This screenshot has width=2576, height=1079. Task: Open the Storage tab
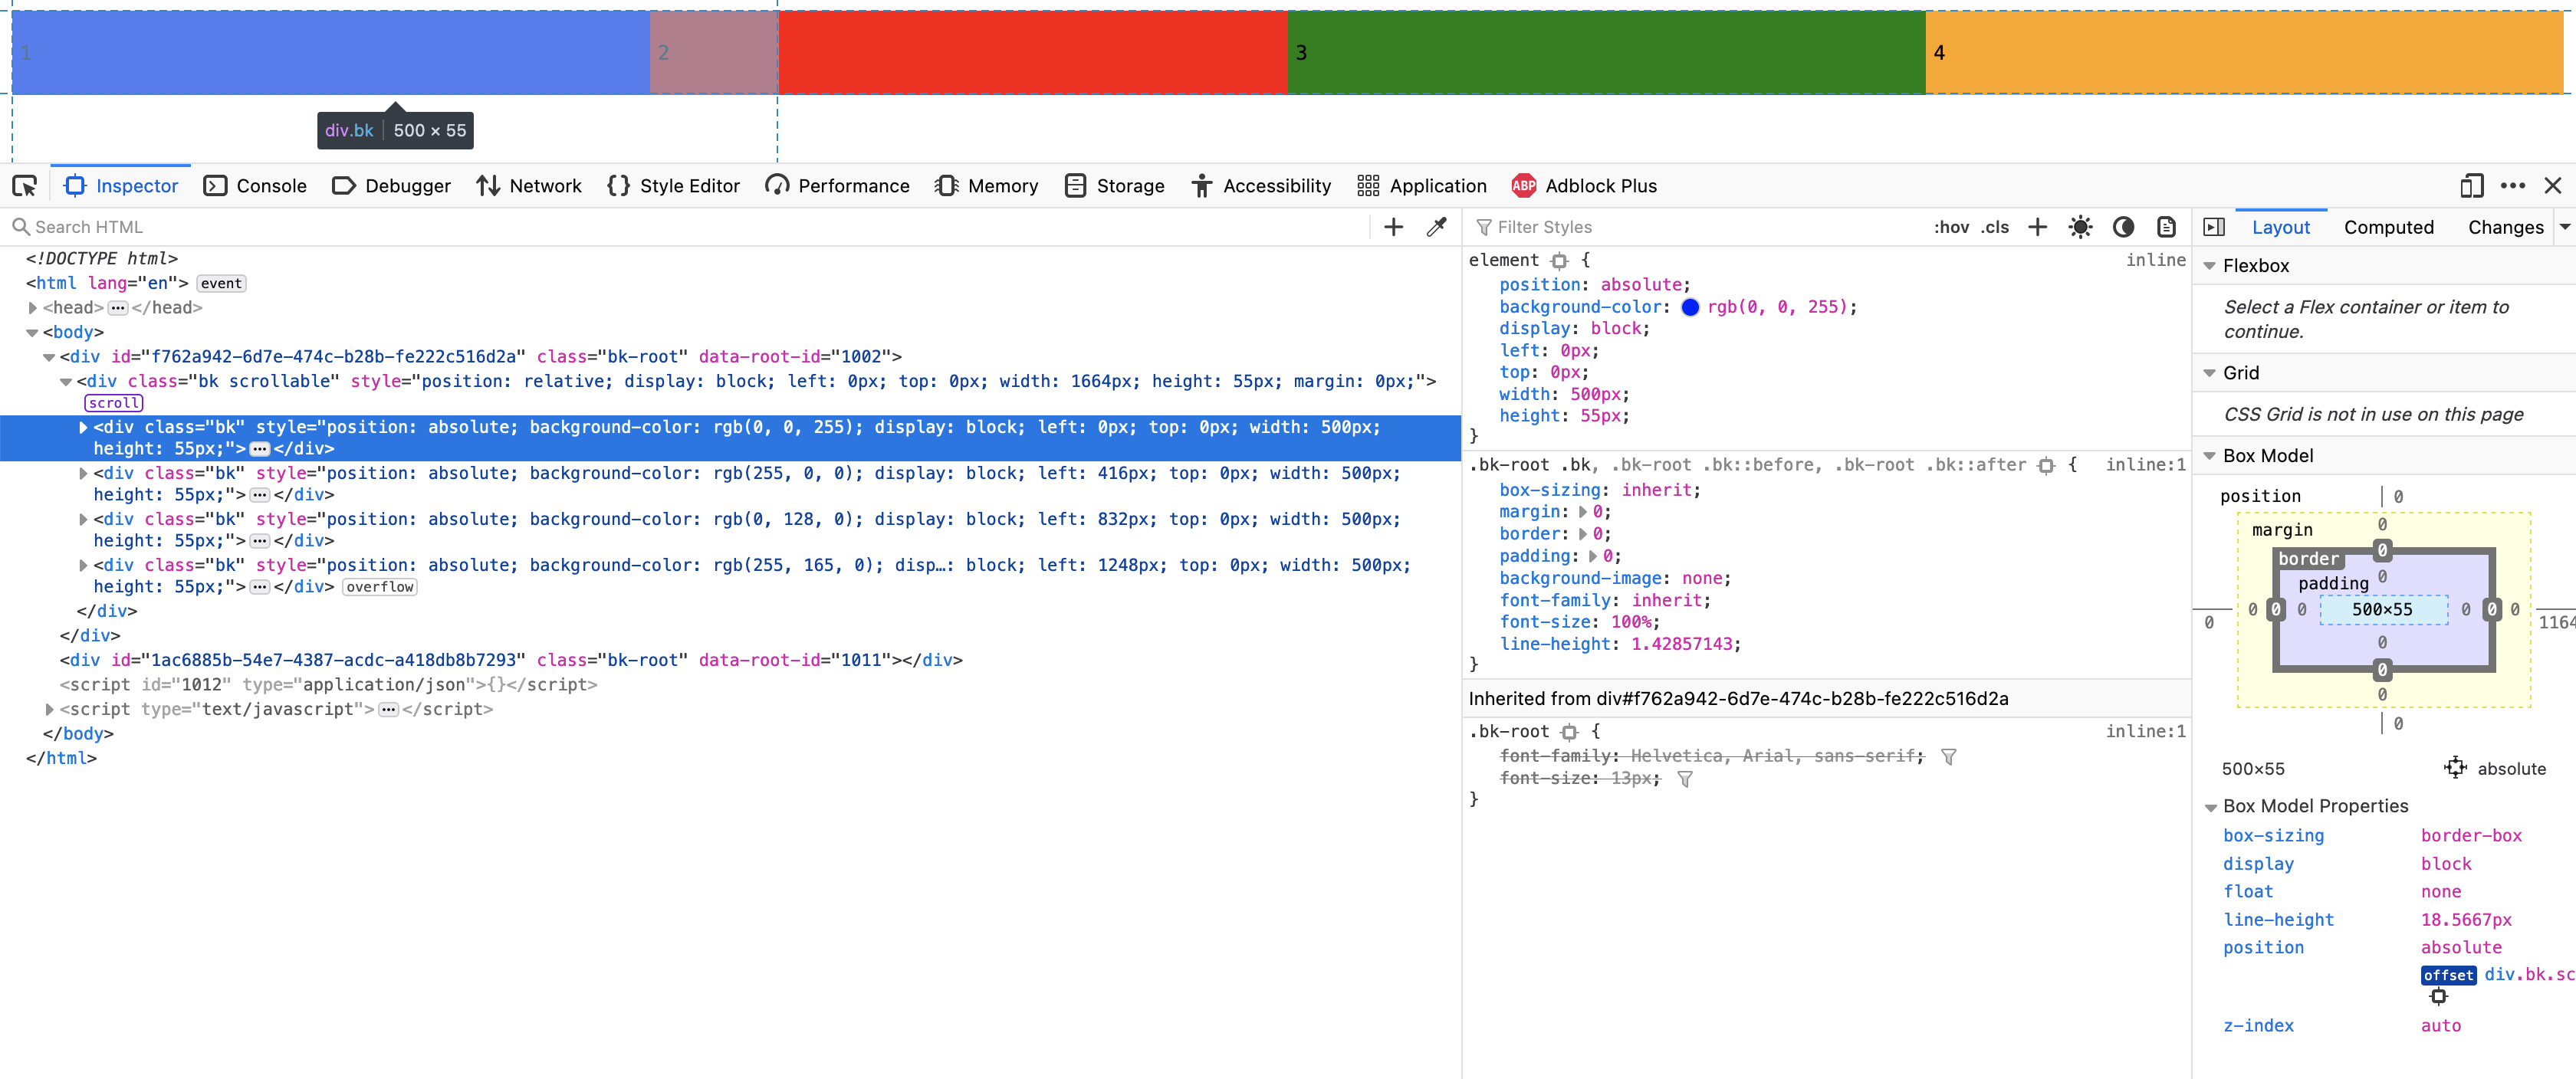coord(1115,186)
